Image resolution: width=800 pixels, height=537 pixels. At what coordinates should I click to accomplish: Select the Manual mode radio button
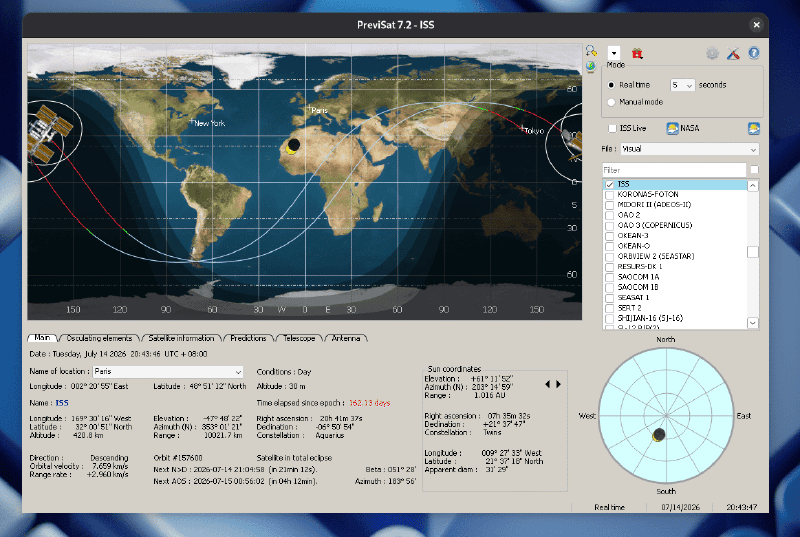tap(611, 102)
